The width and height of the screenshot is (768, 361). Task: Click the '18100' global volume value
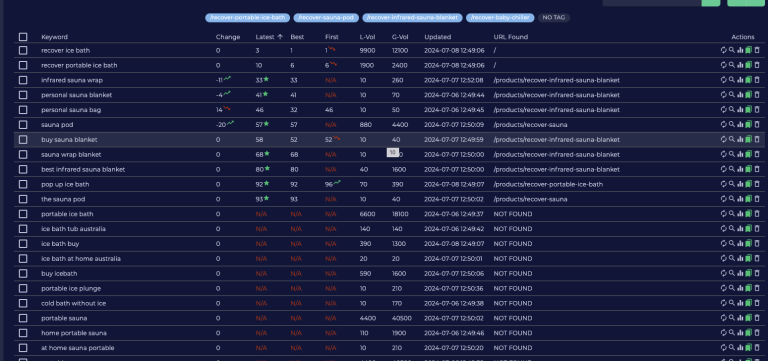pyautogui.click(x=400, y=214)
